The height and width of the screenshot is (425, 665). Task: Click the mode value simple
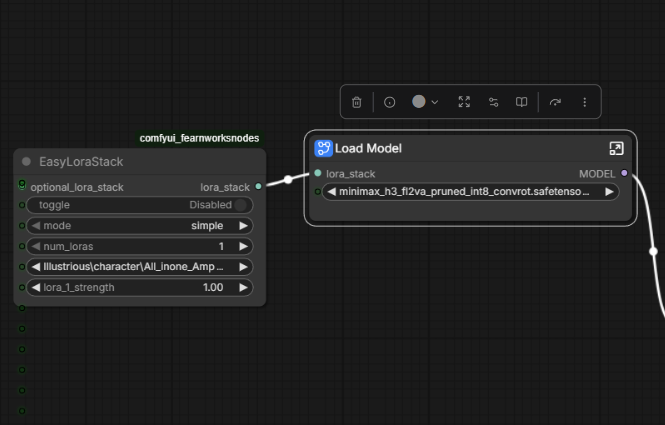click(207, 226)
